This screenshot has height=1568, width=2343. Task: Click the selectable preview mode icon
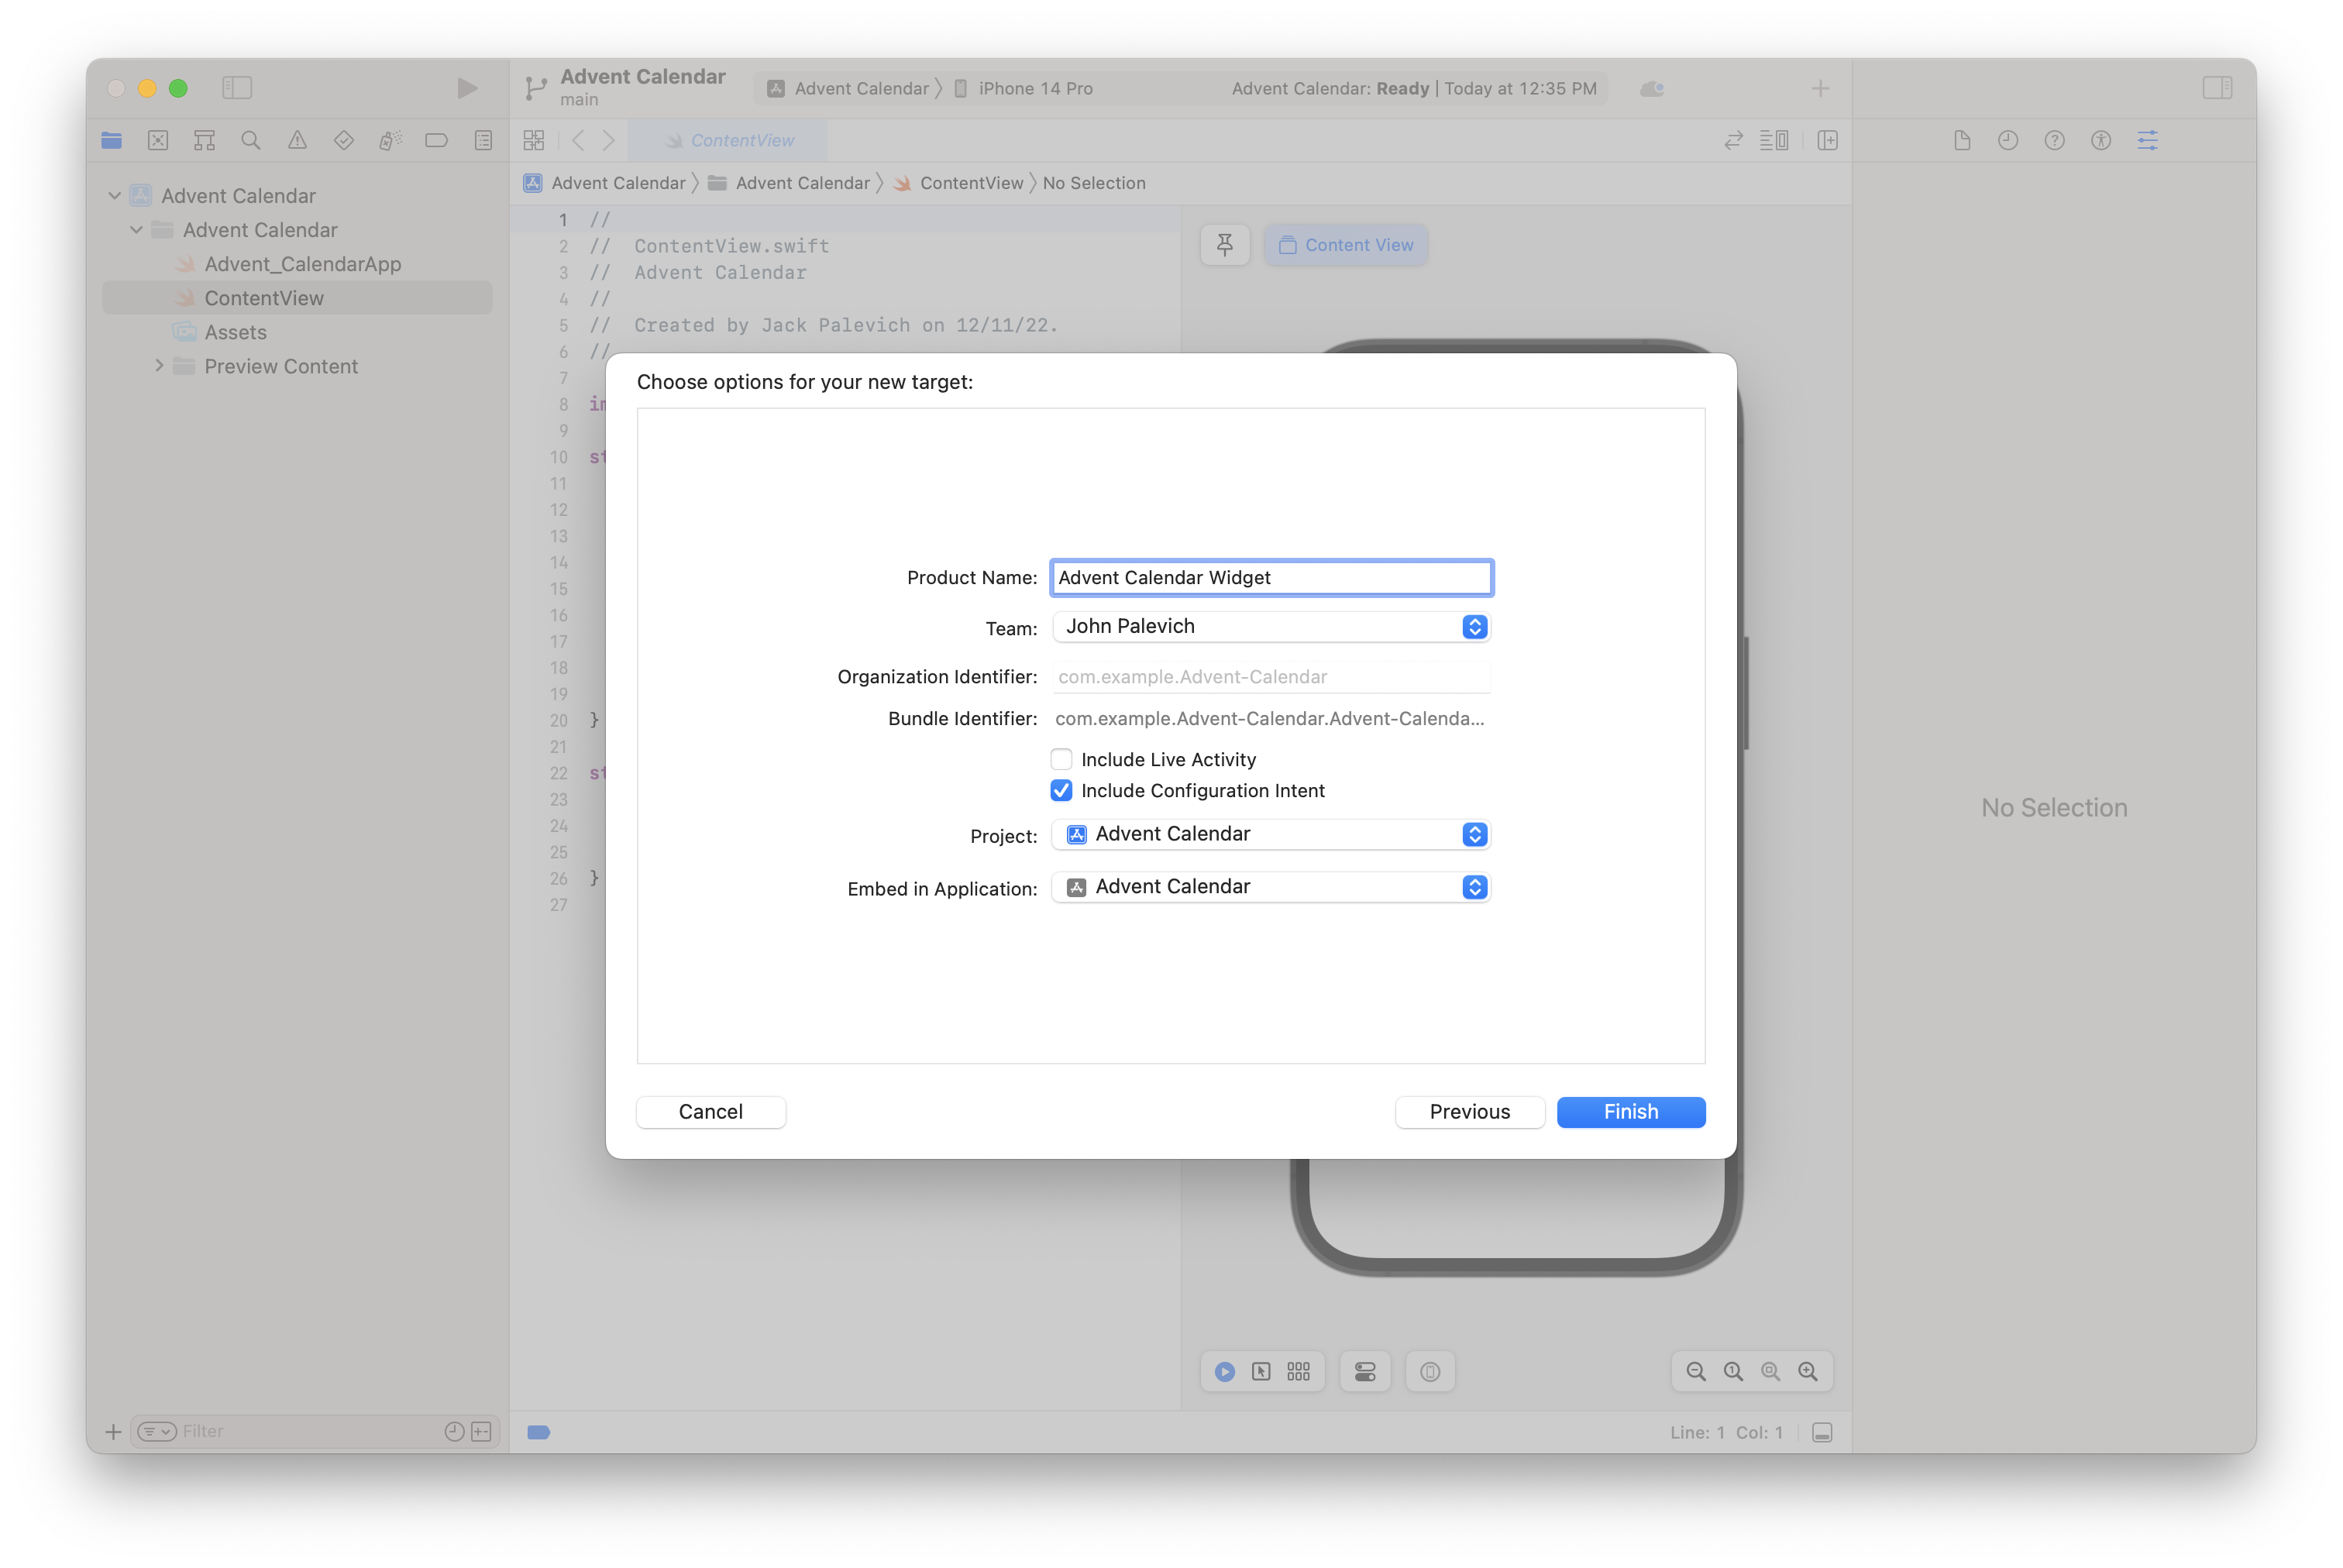(1262, 1372)
